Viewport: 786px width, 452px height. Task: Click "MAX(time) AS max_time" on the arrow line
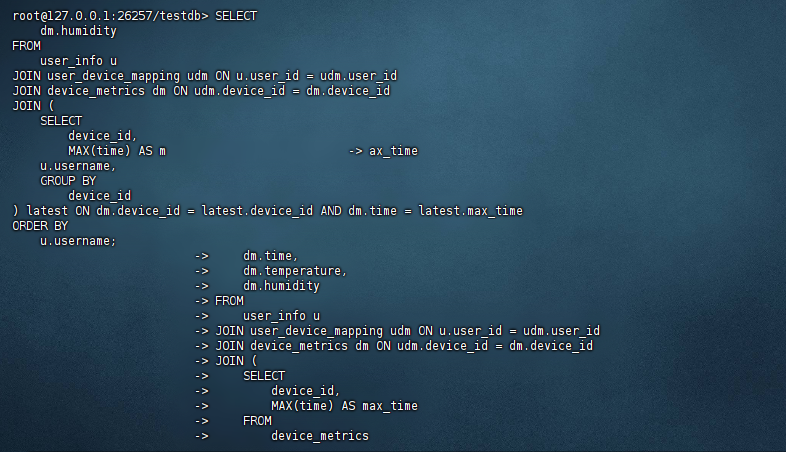pos(344,406)
